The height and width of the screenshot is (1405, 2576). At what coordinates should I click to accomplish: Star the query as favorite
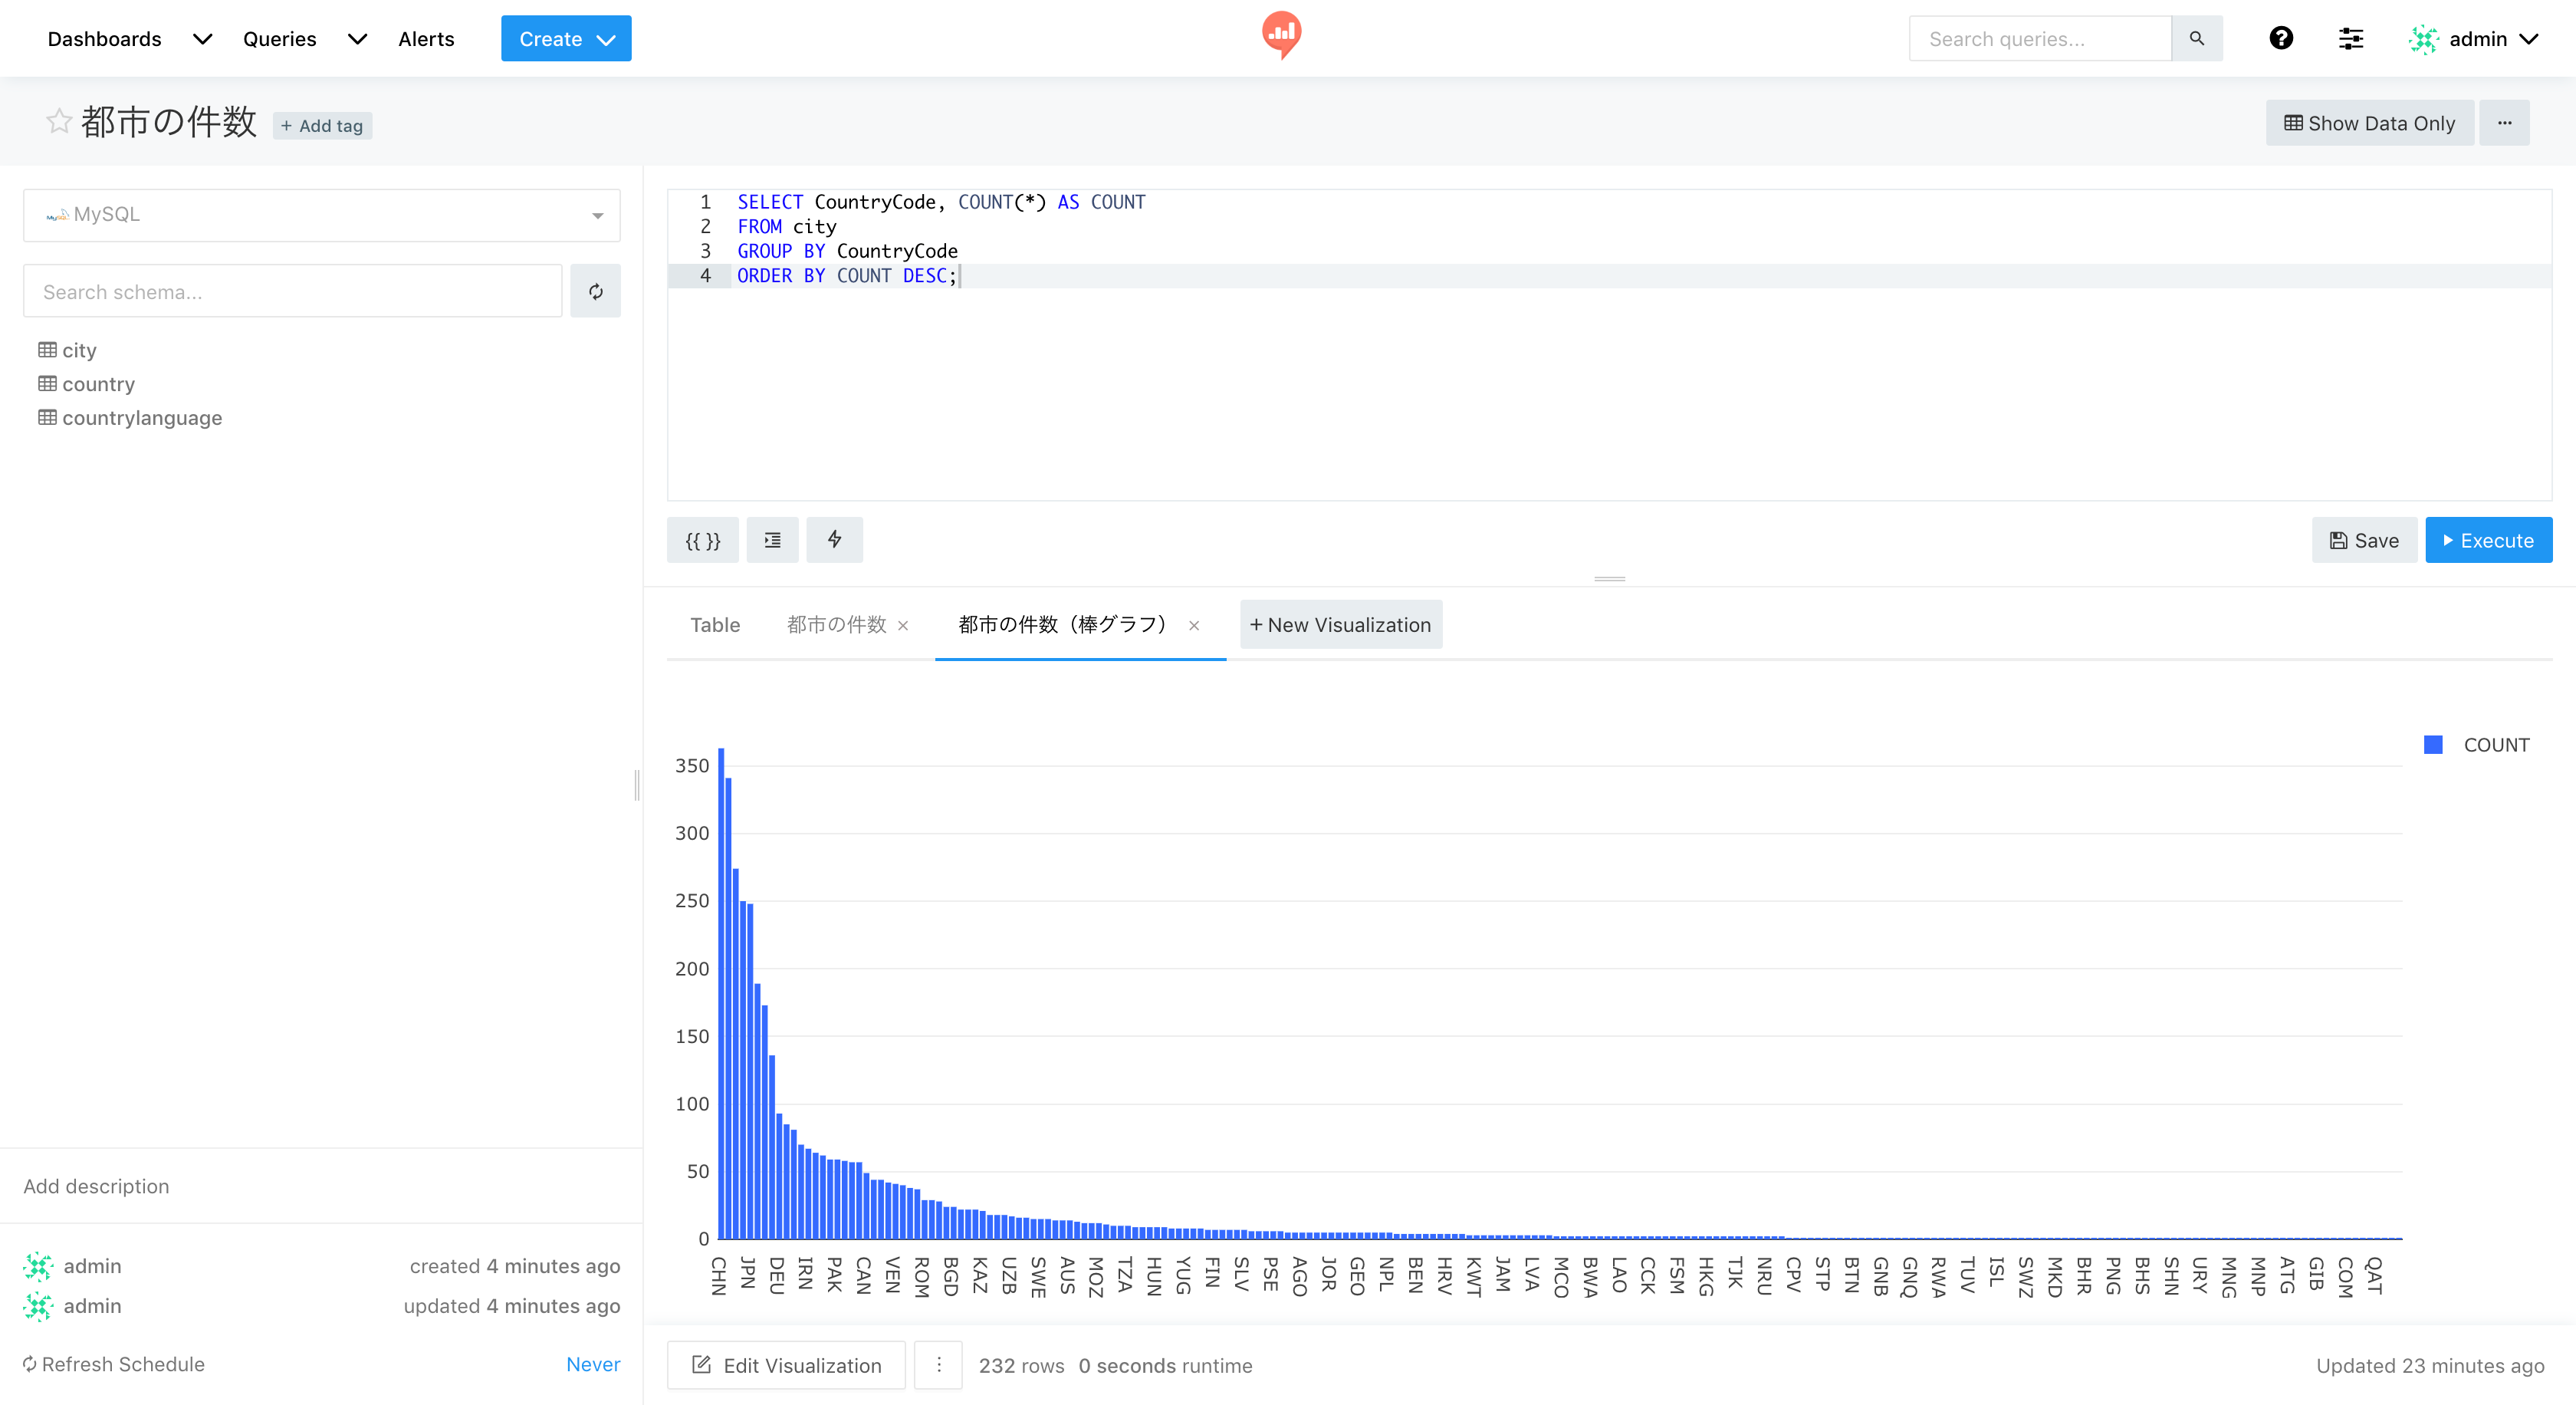click(x=59, y=122)
